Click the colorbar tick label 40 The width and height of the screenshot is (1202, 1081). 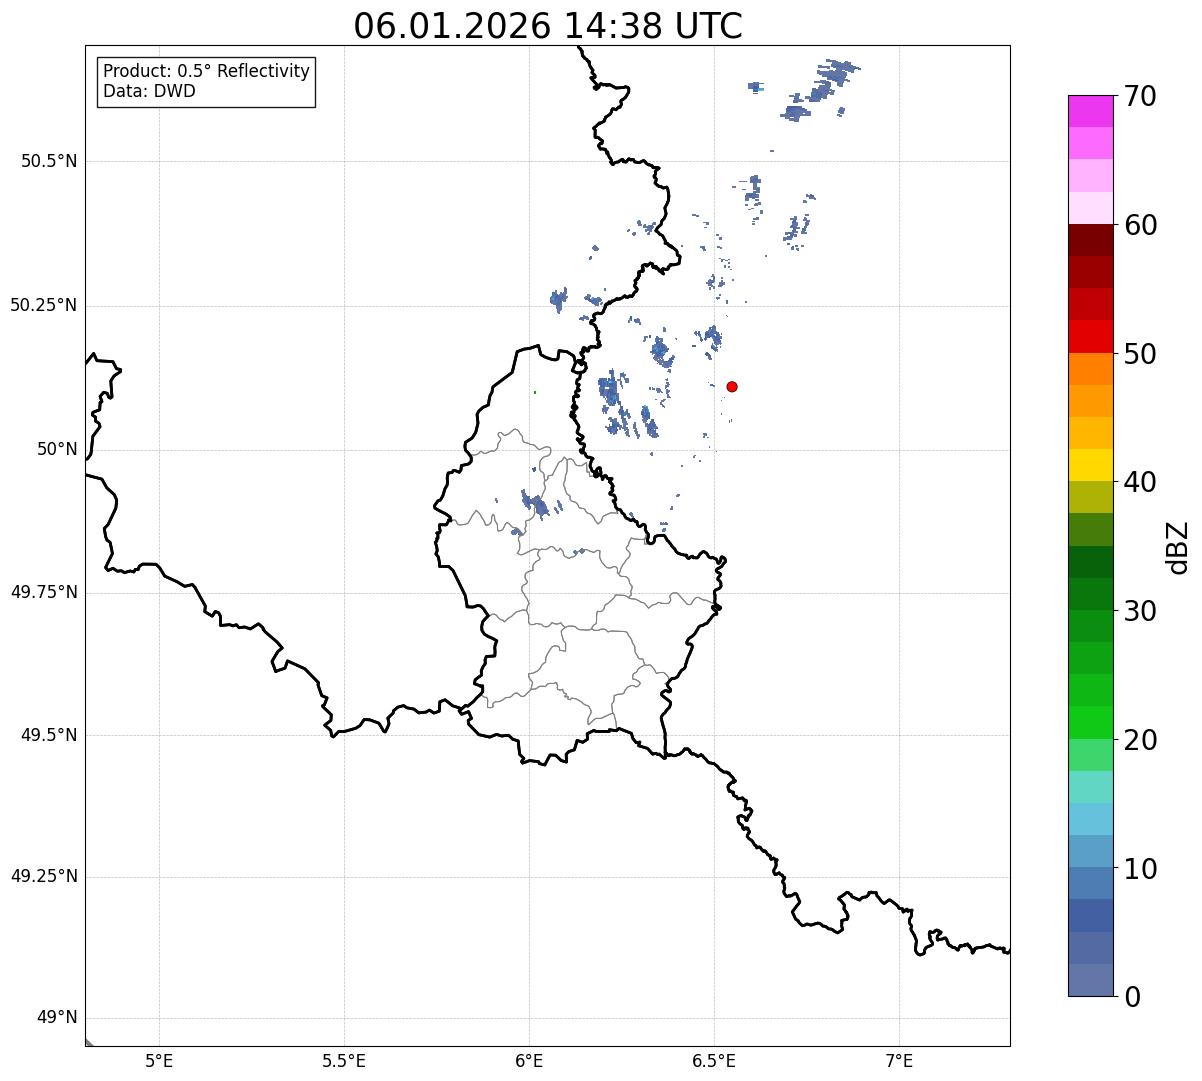coord(1140,482)
